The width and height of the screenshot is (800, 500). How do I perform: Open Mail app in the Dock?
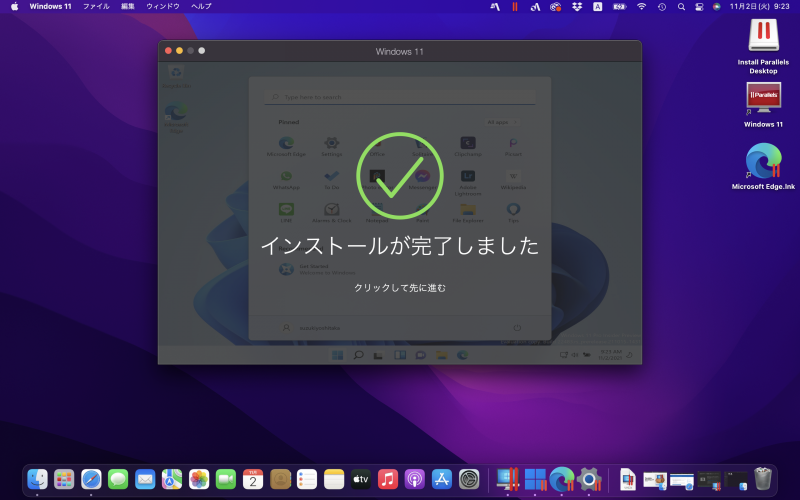145,479
